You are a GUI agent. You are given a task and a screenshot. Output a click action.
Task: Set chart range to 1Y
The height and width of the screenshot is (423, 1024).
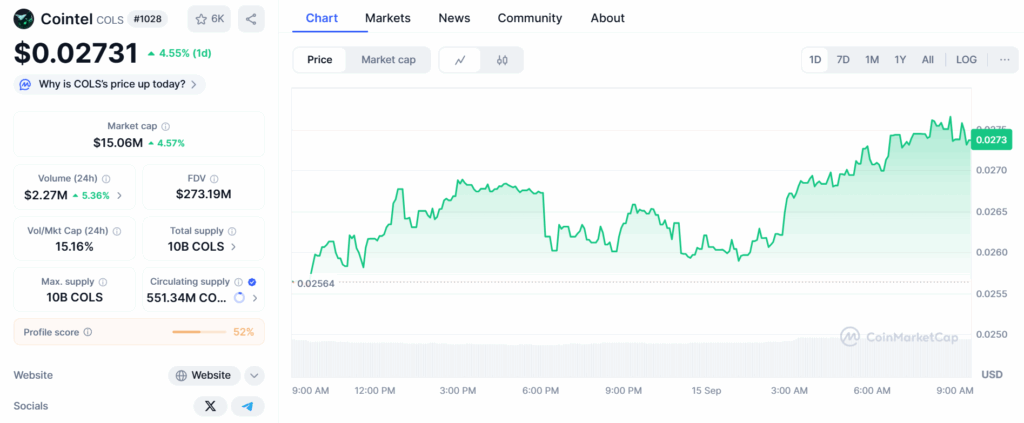coord(900,60)
